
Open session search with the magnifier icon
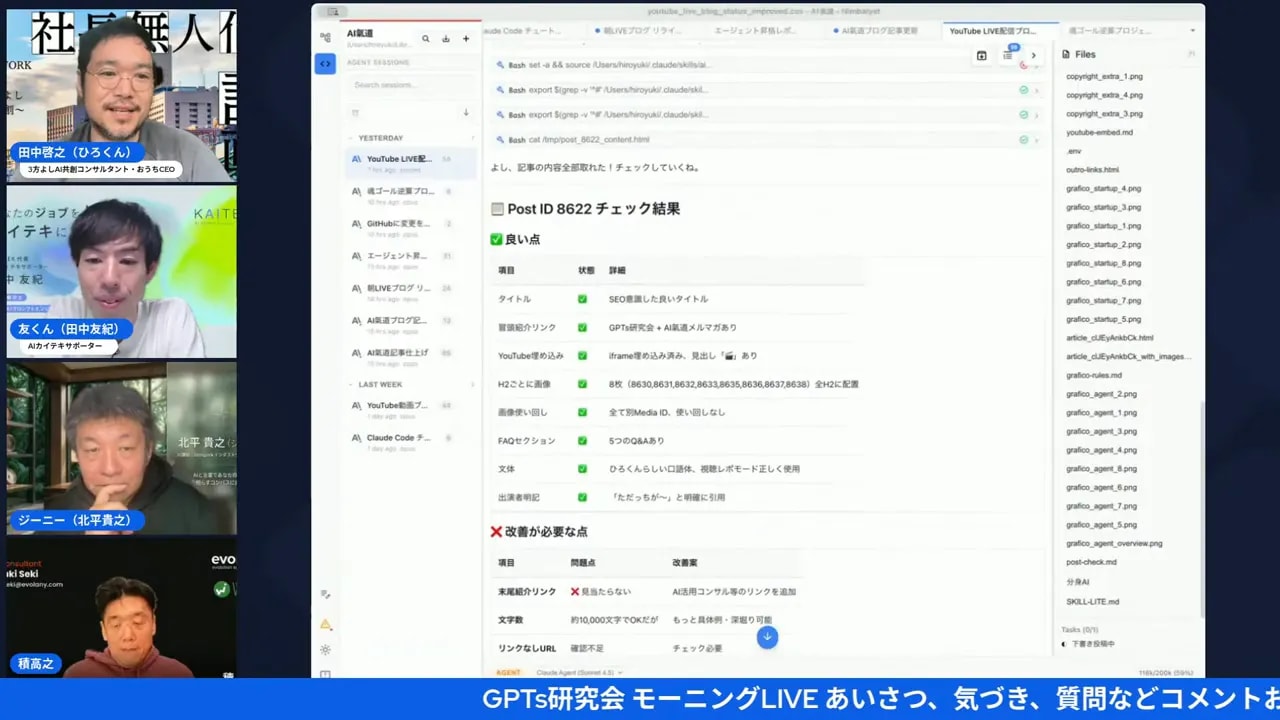point(426,39)
